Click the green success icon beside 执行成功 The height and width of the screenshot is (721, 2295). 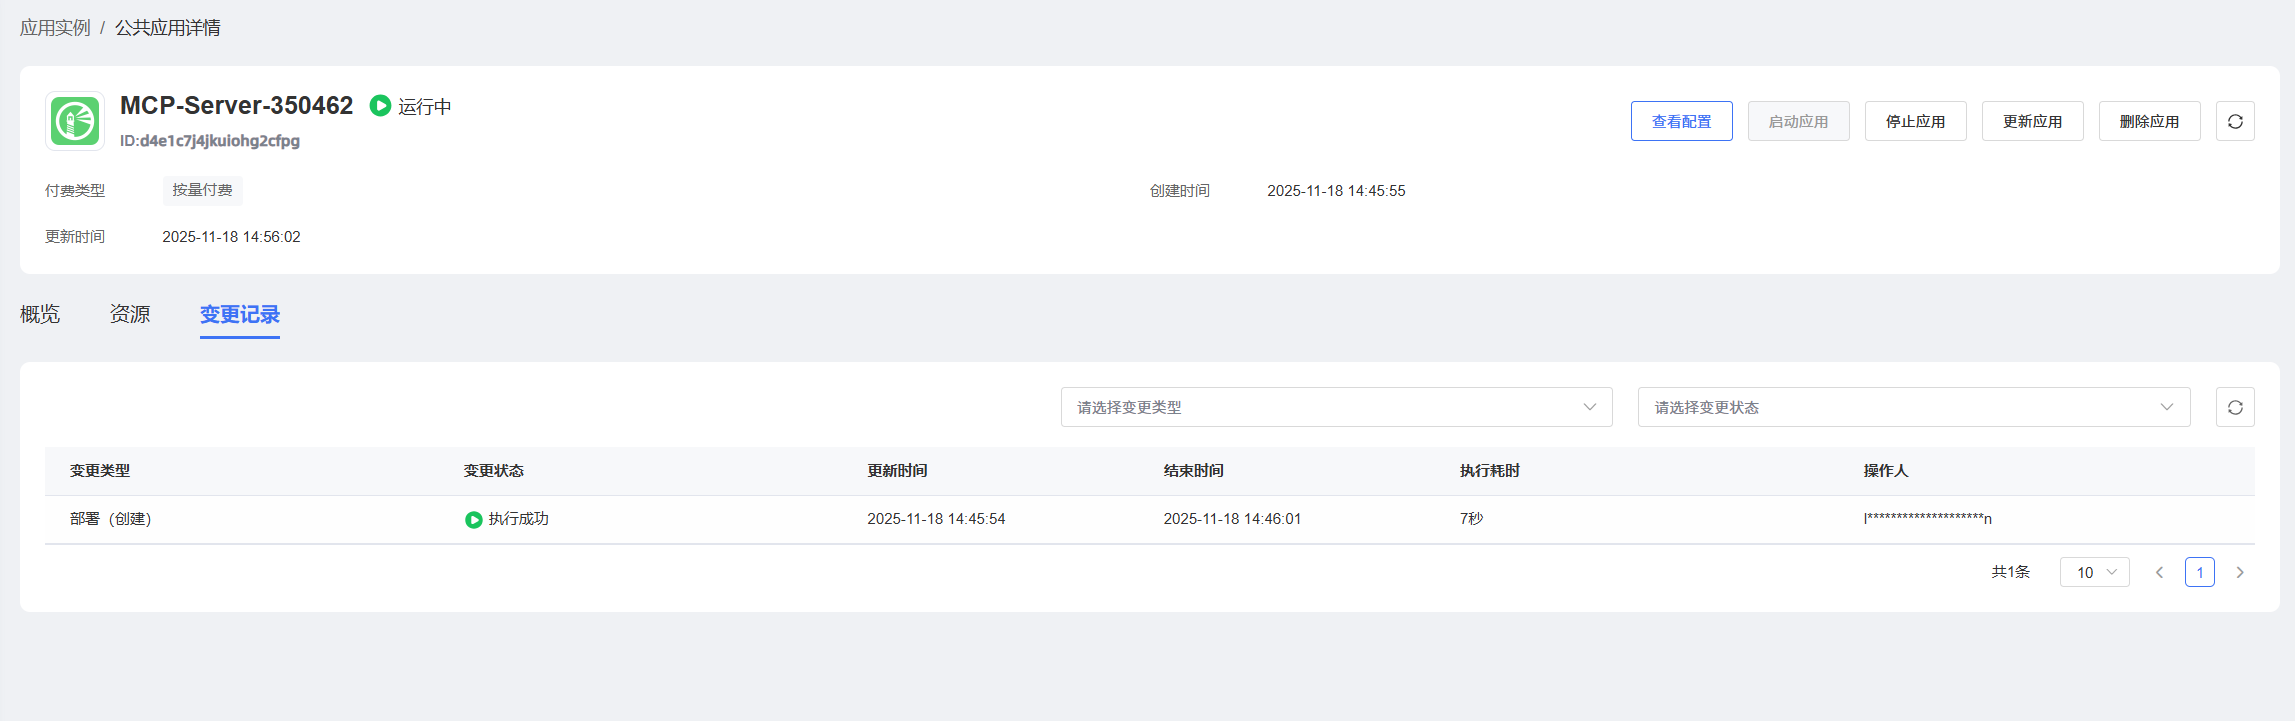click(474, 519)
